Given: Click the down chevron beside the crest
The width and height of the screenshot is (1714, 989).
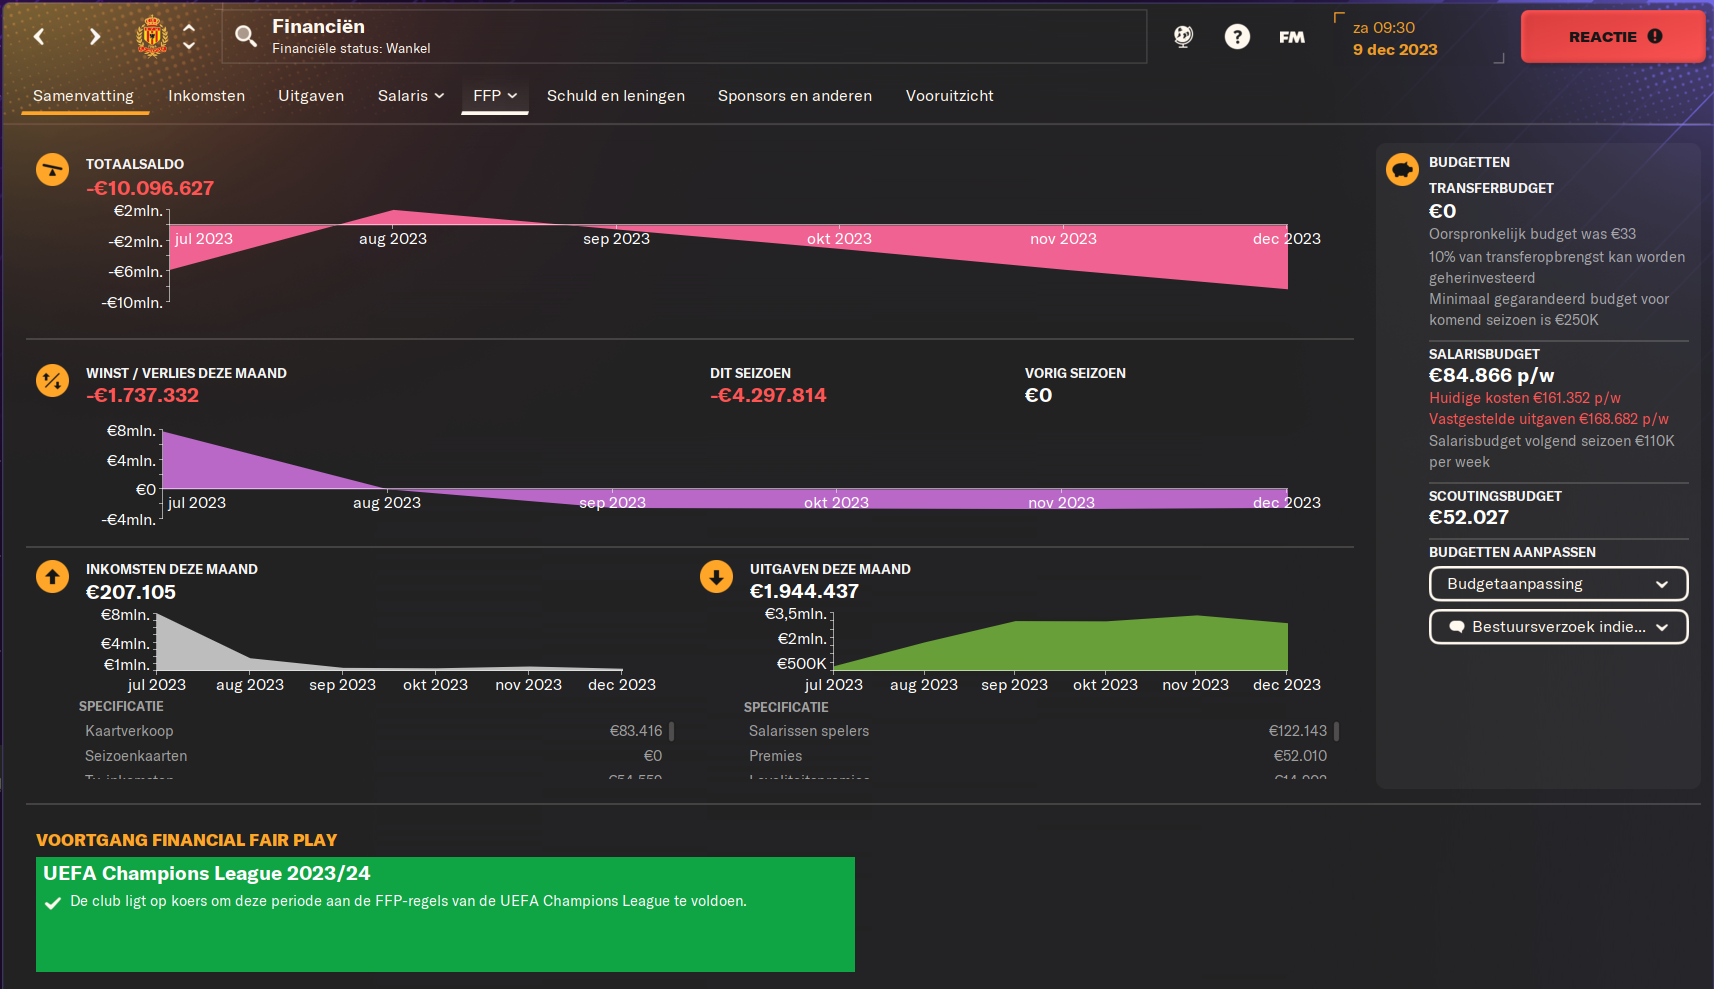Looking at the screenshot, I should [189, 46].
